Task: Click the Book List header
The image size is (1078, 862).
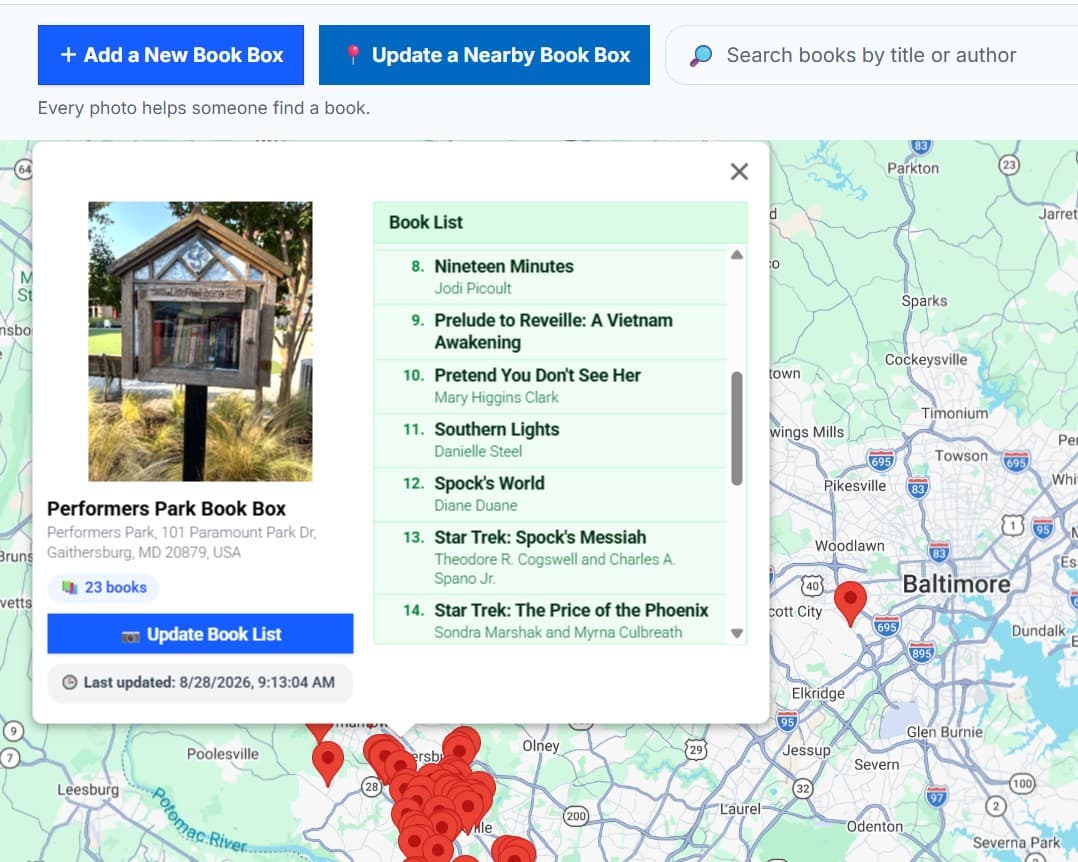Action: (560, 223)
